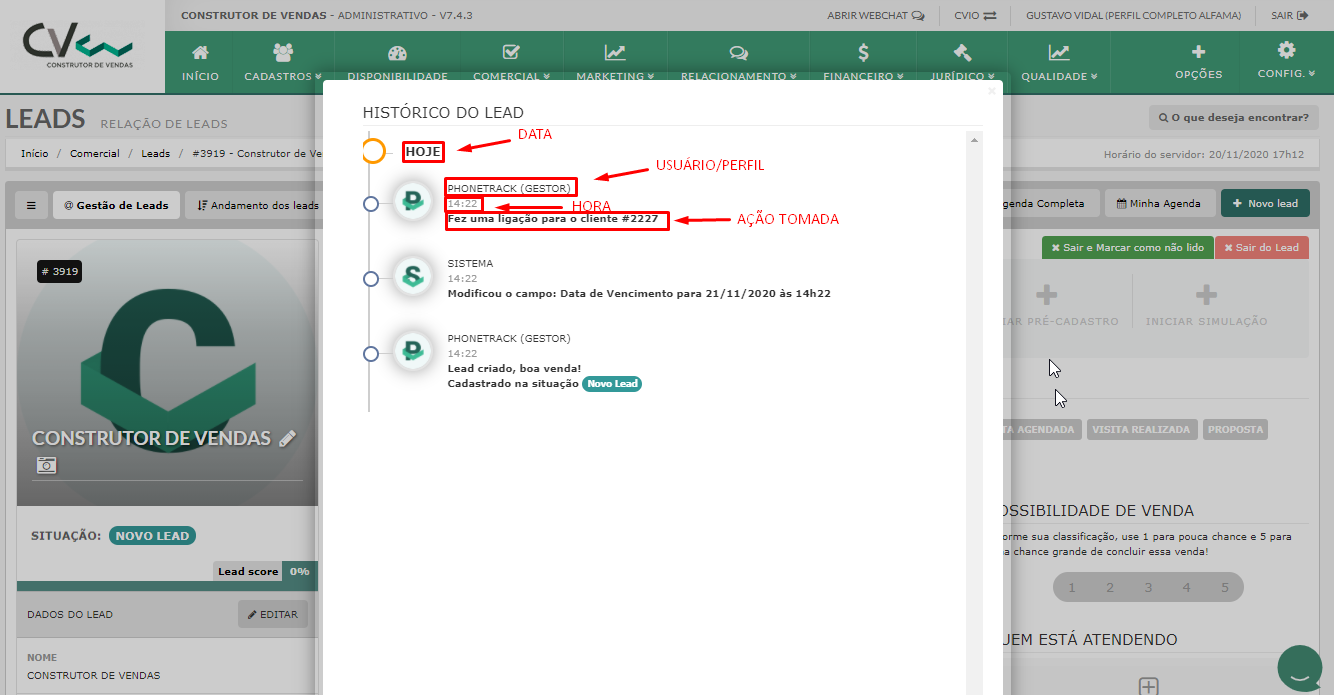This screenshot has height=695, width=1334.
Task: Click Iniciar Simulação plus tile
Action: 1206,304
